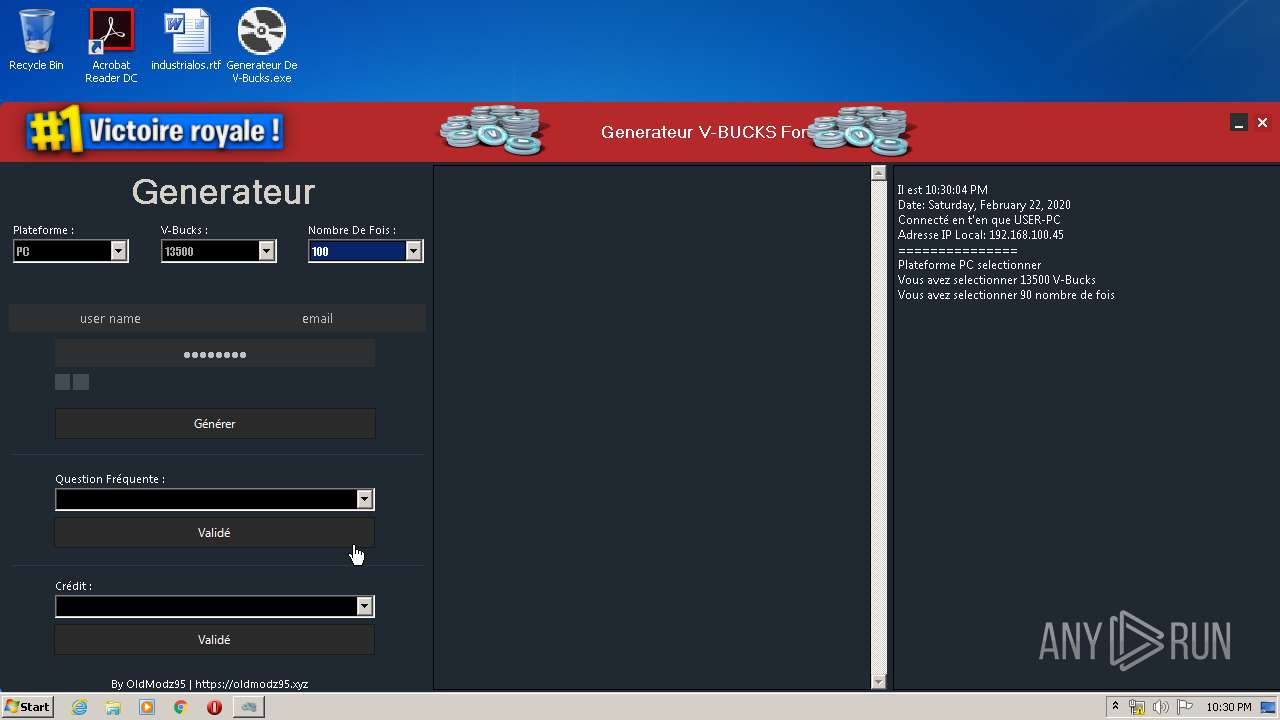Image resolution: width=1280 pixels, height=720 pixels.
Task: Click the Action Center flag tray icon
Action: pyautogui.click(x=1184, y=707)
